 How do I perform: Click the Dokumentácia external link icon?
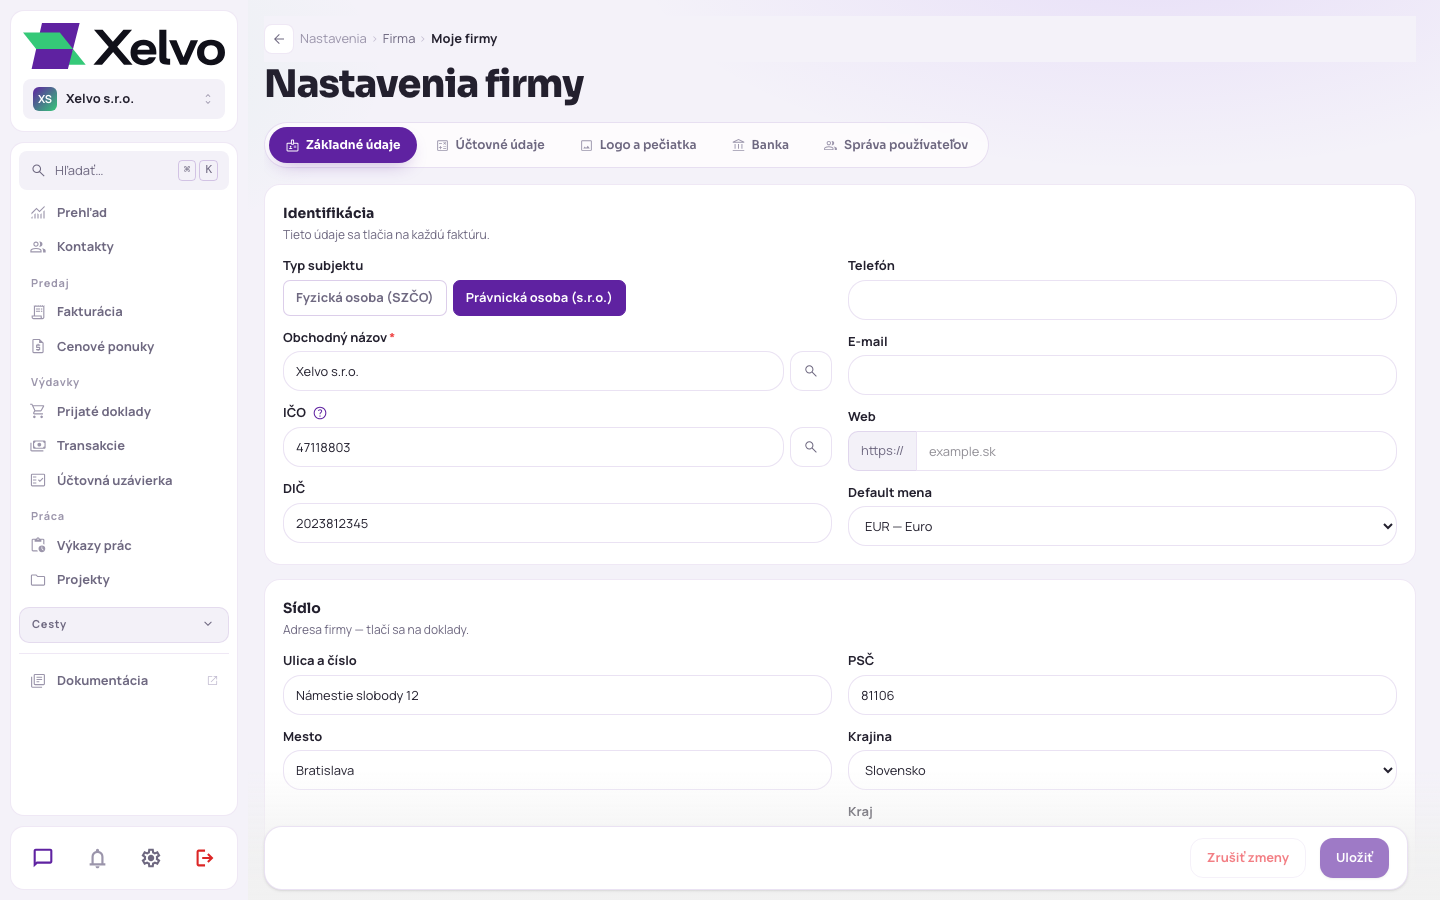pyautogui.click(x=212, y=681)
